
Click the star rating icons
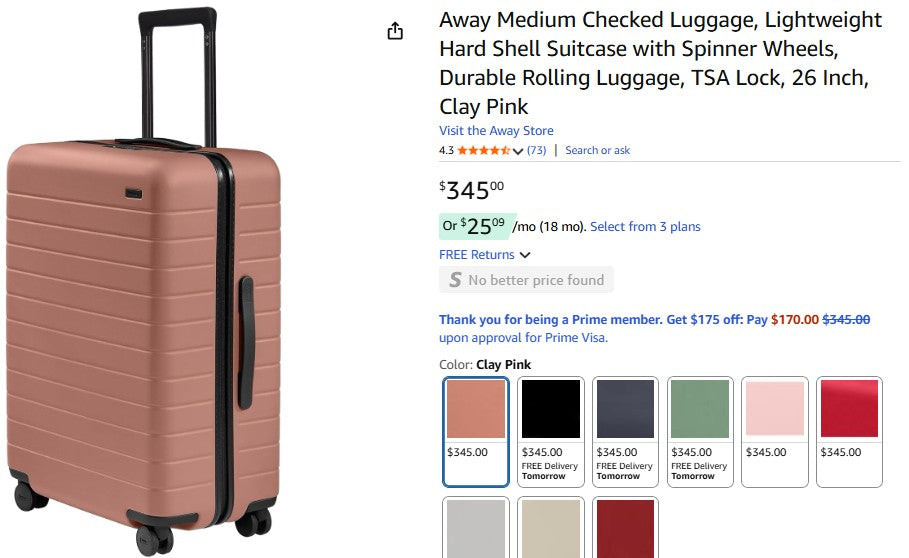(x=484, y=151)
